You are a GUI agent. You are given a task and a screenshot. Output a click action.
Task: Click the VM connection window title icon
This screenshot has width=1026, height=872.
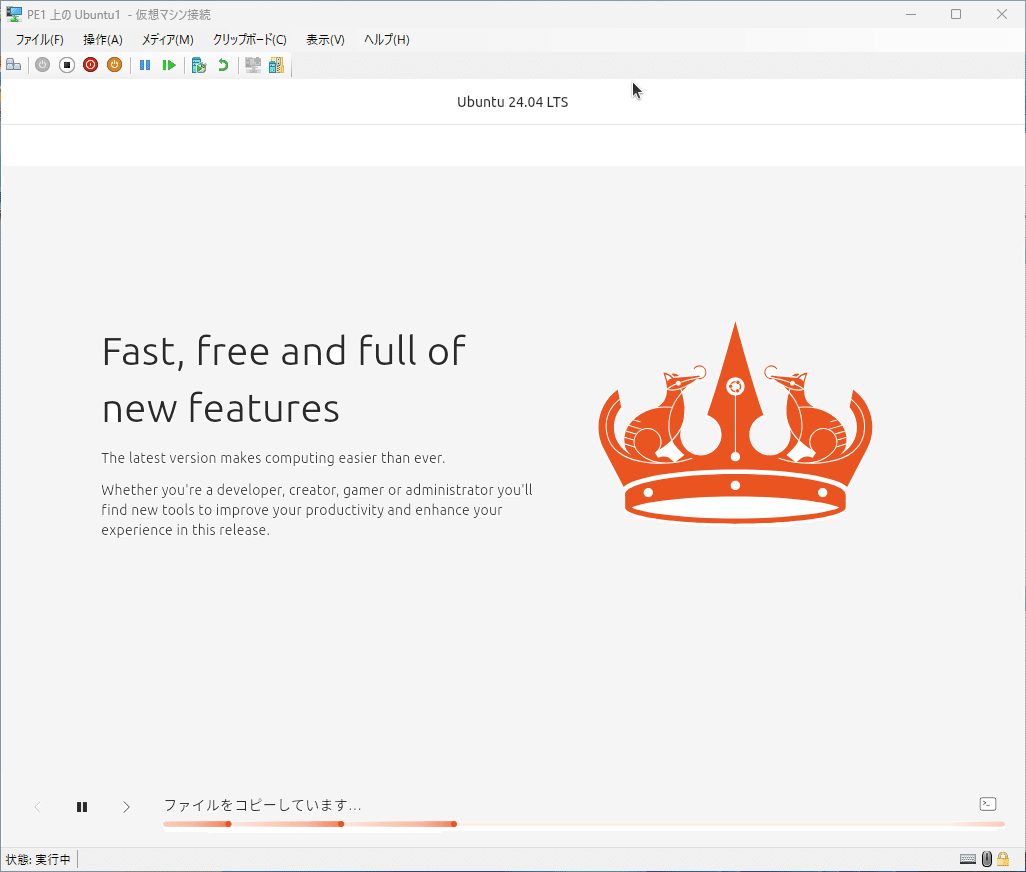[x=13, y=14]
